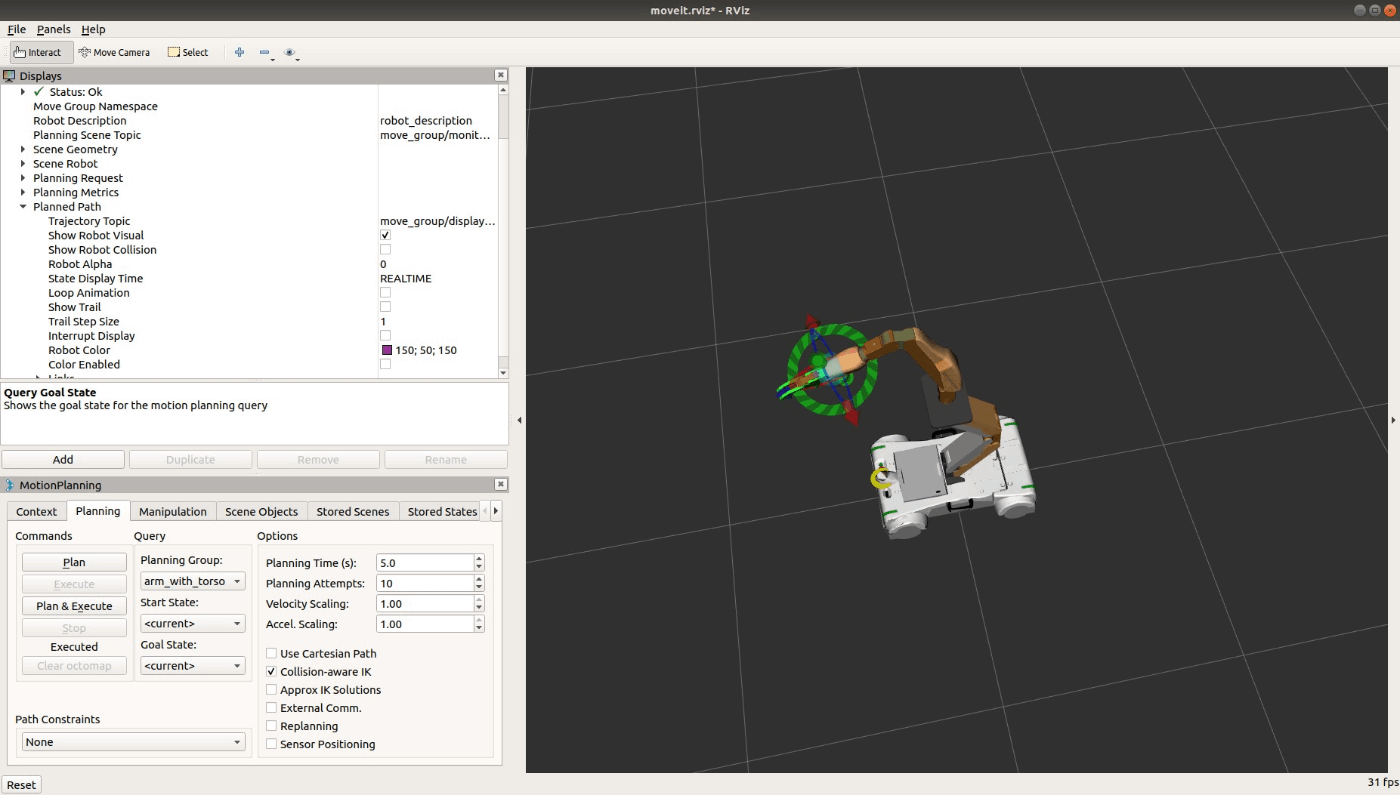The height and width of the screenshot is (795, 1400).
Task: Open the Panels menu
Action: [x=53, y=29]
